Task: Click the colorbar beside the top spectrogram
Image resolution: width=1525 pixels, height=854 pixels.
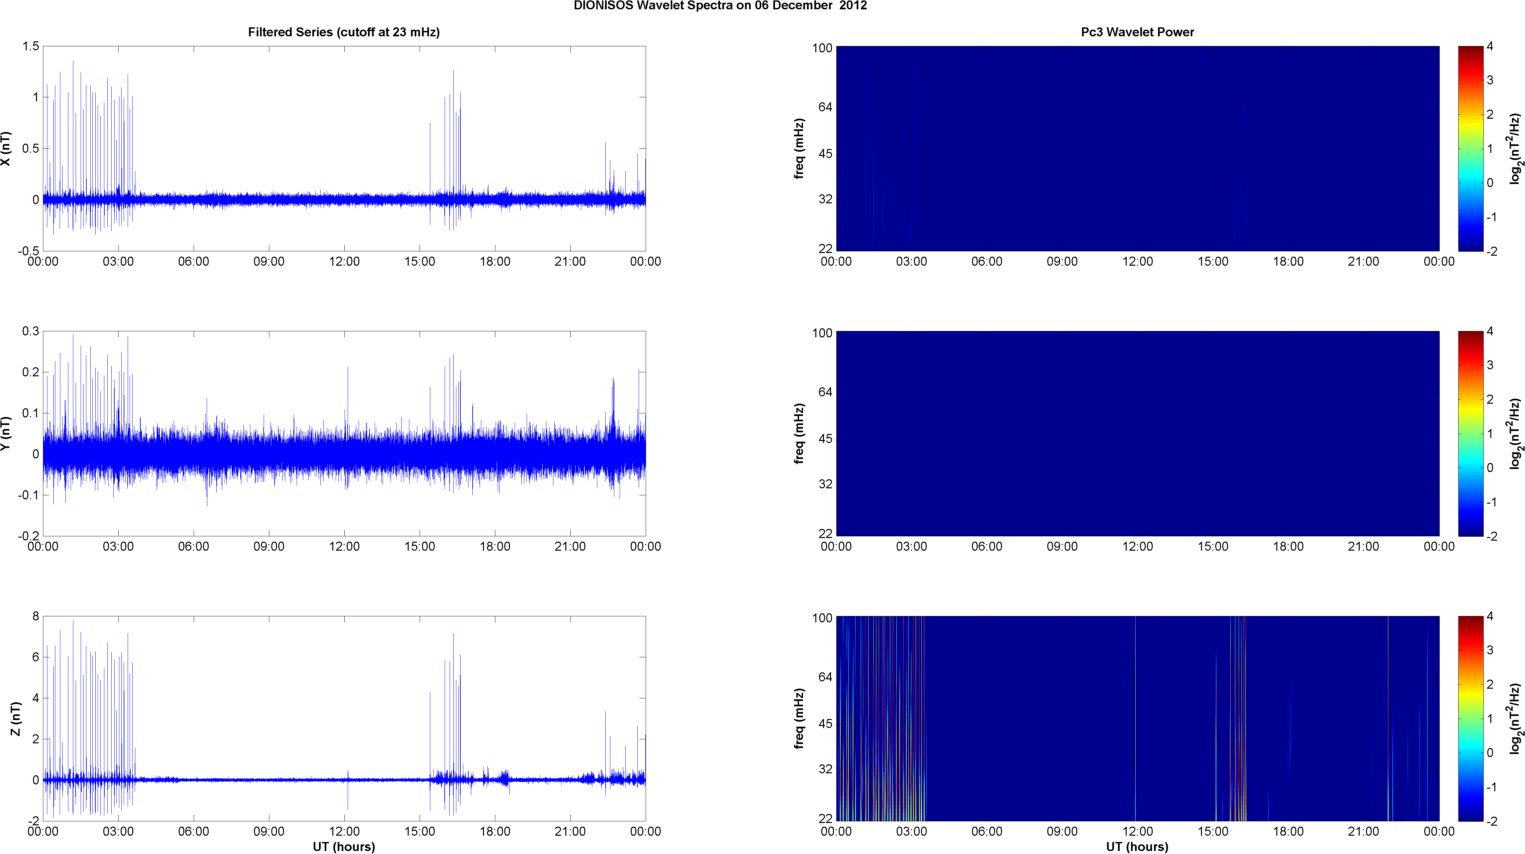Action: 1470,148
